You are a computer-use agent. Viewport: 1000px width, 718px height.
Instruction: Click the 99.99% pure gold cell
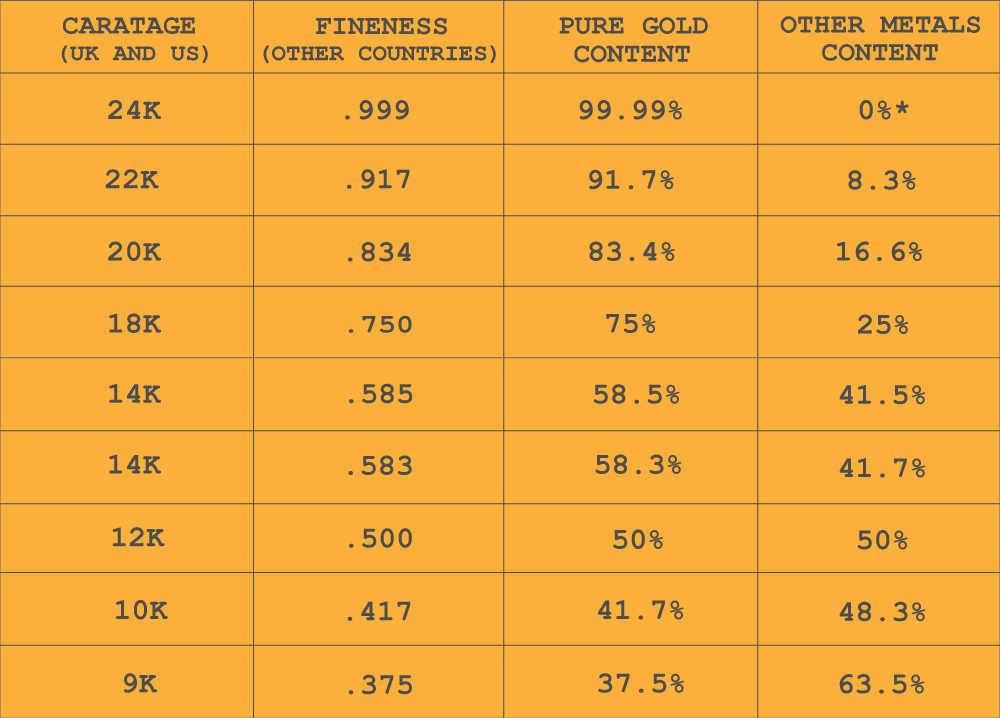(x=631, y=110)
